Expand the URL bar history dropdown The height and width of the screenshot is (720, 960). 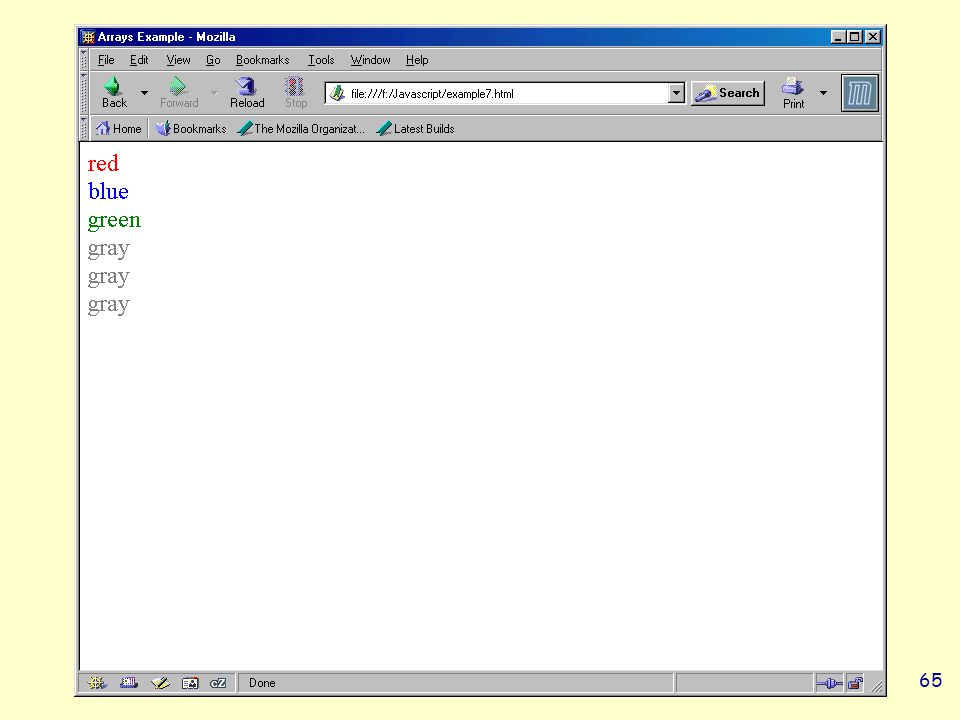676,93
